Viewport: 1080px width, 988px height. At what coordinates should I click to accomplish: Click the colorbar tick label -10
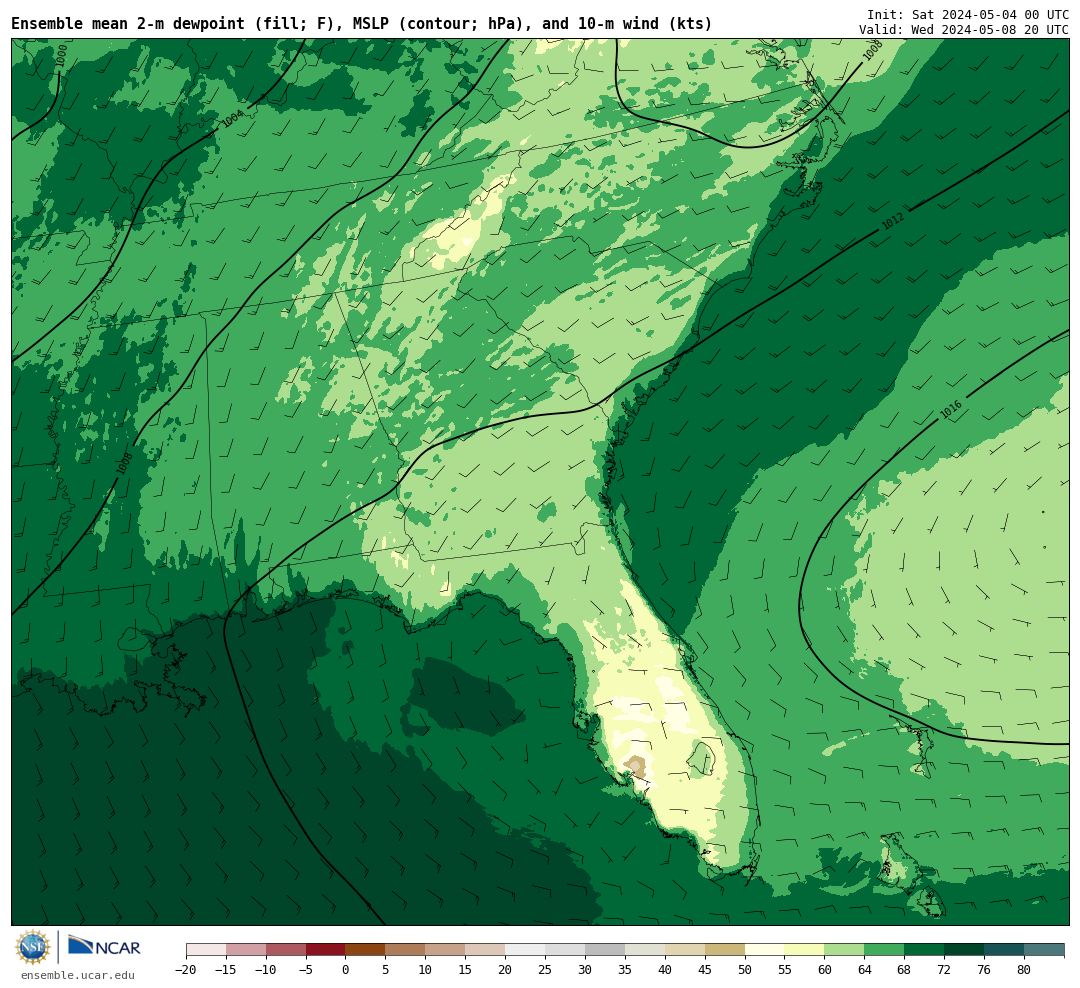(x=266, y=970)
